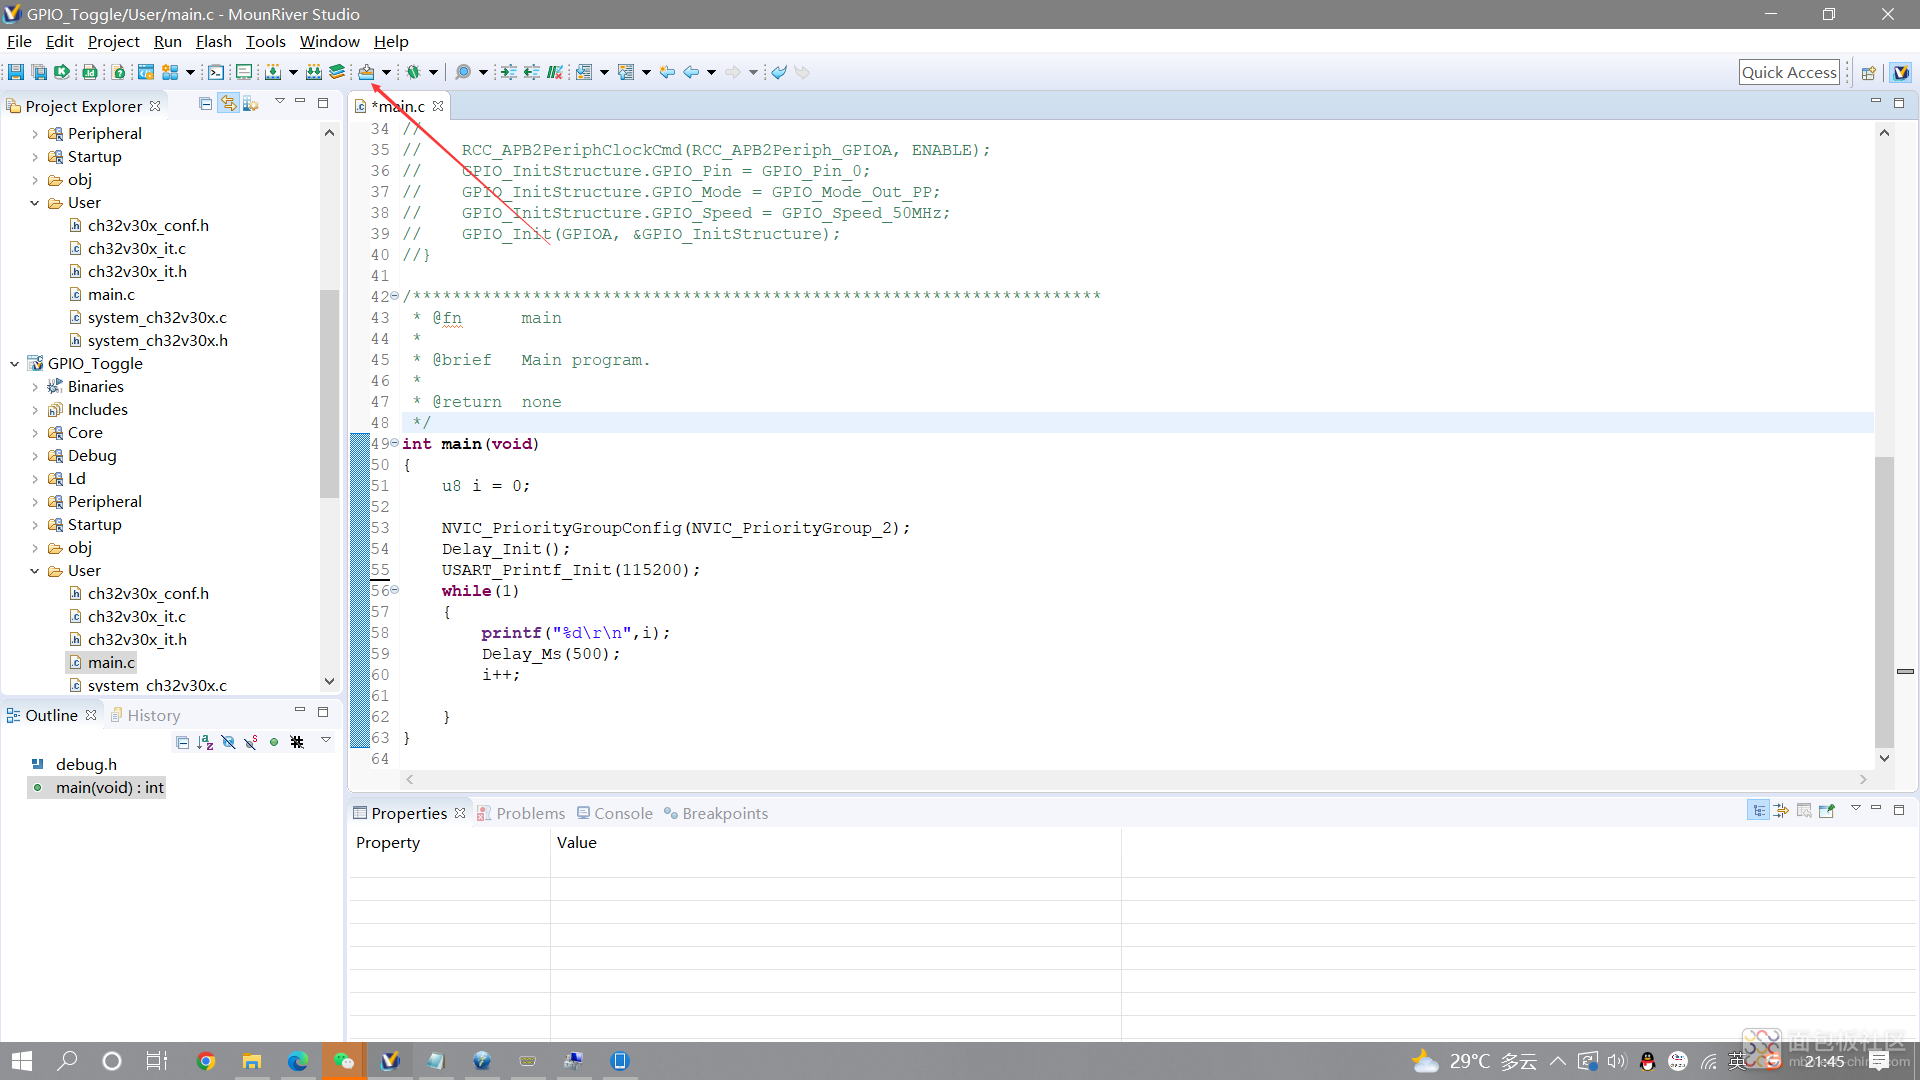Click the Save toolbar icon
1920x1080 pixels.
click(x=16, y=72)
